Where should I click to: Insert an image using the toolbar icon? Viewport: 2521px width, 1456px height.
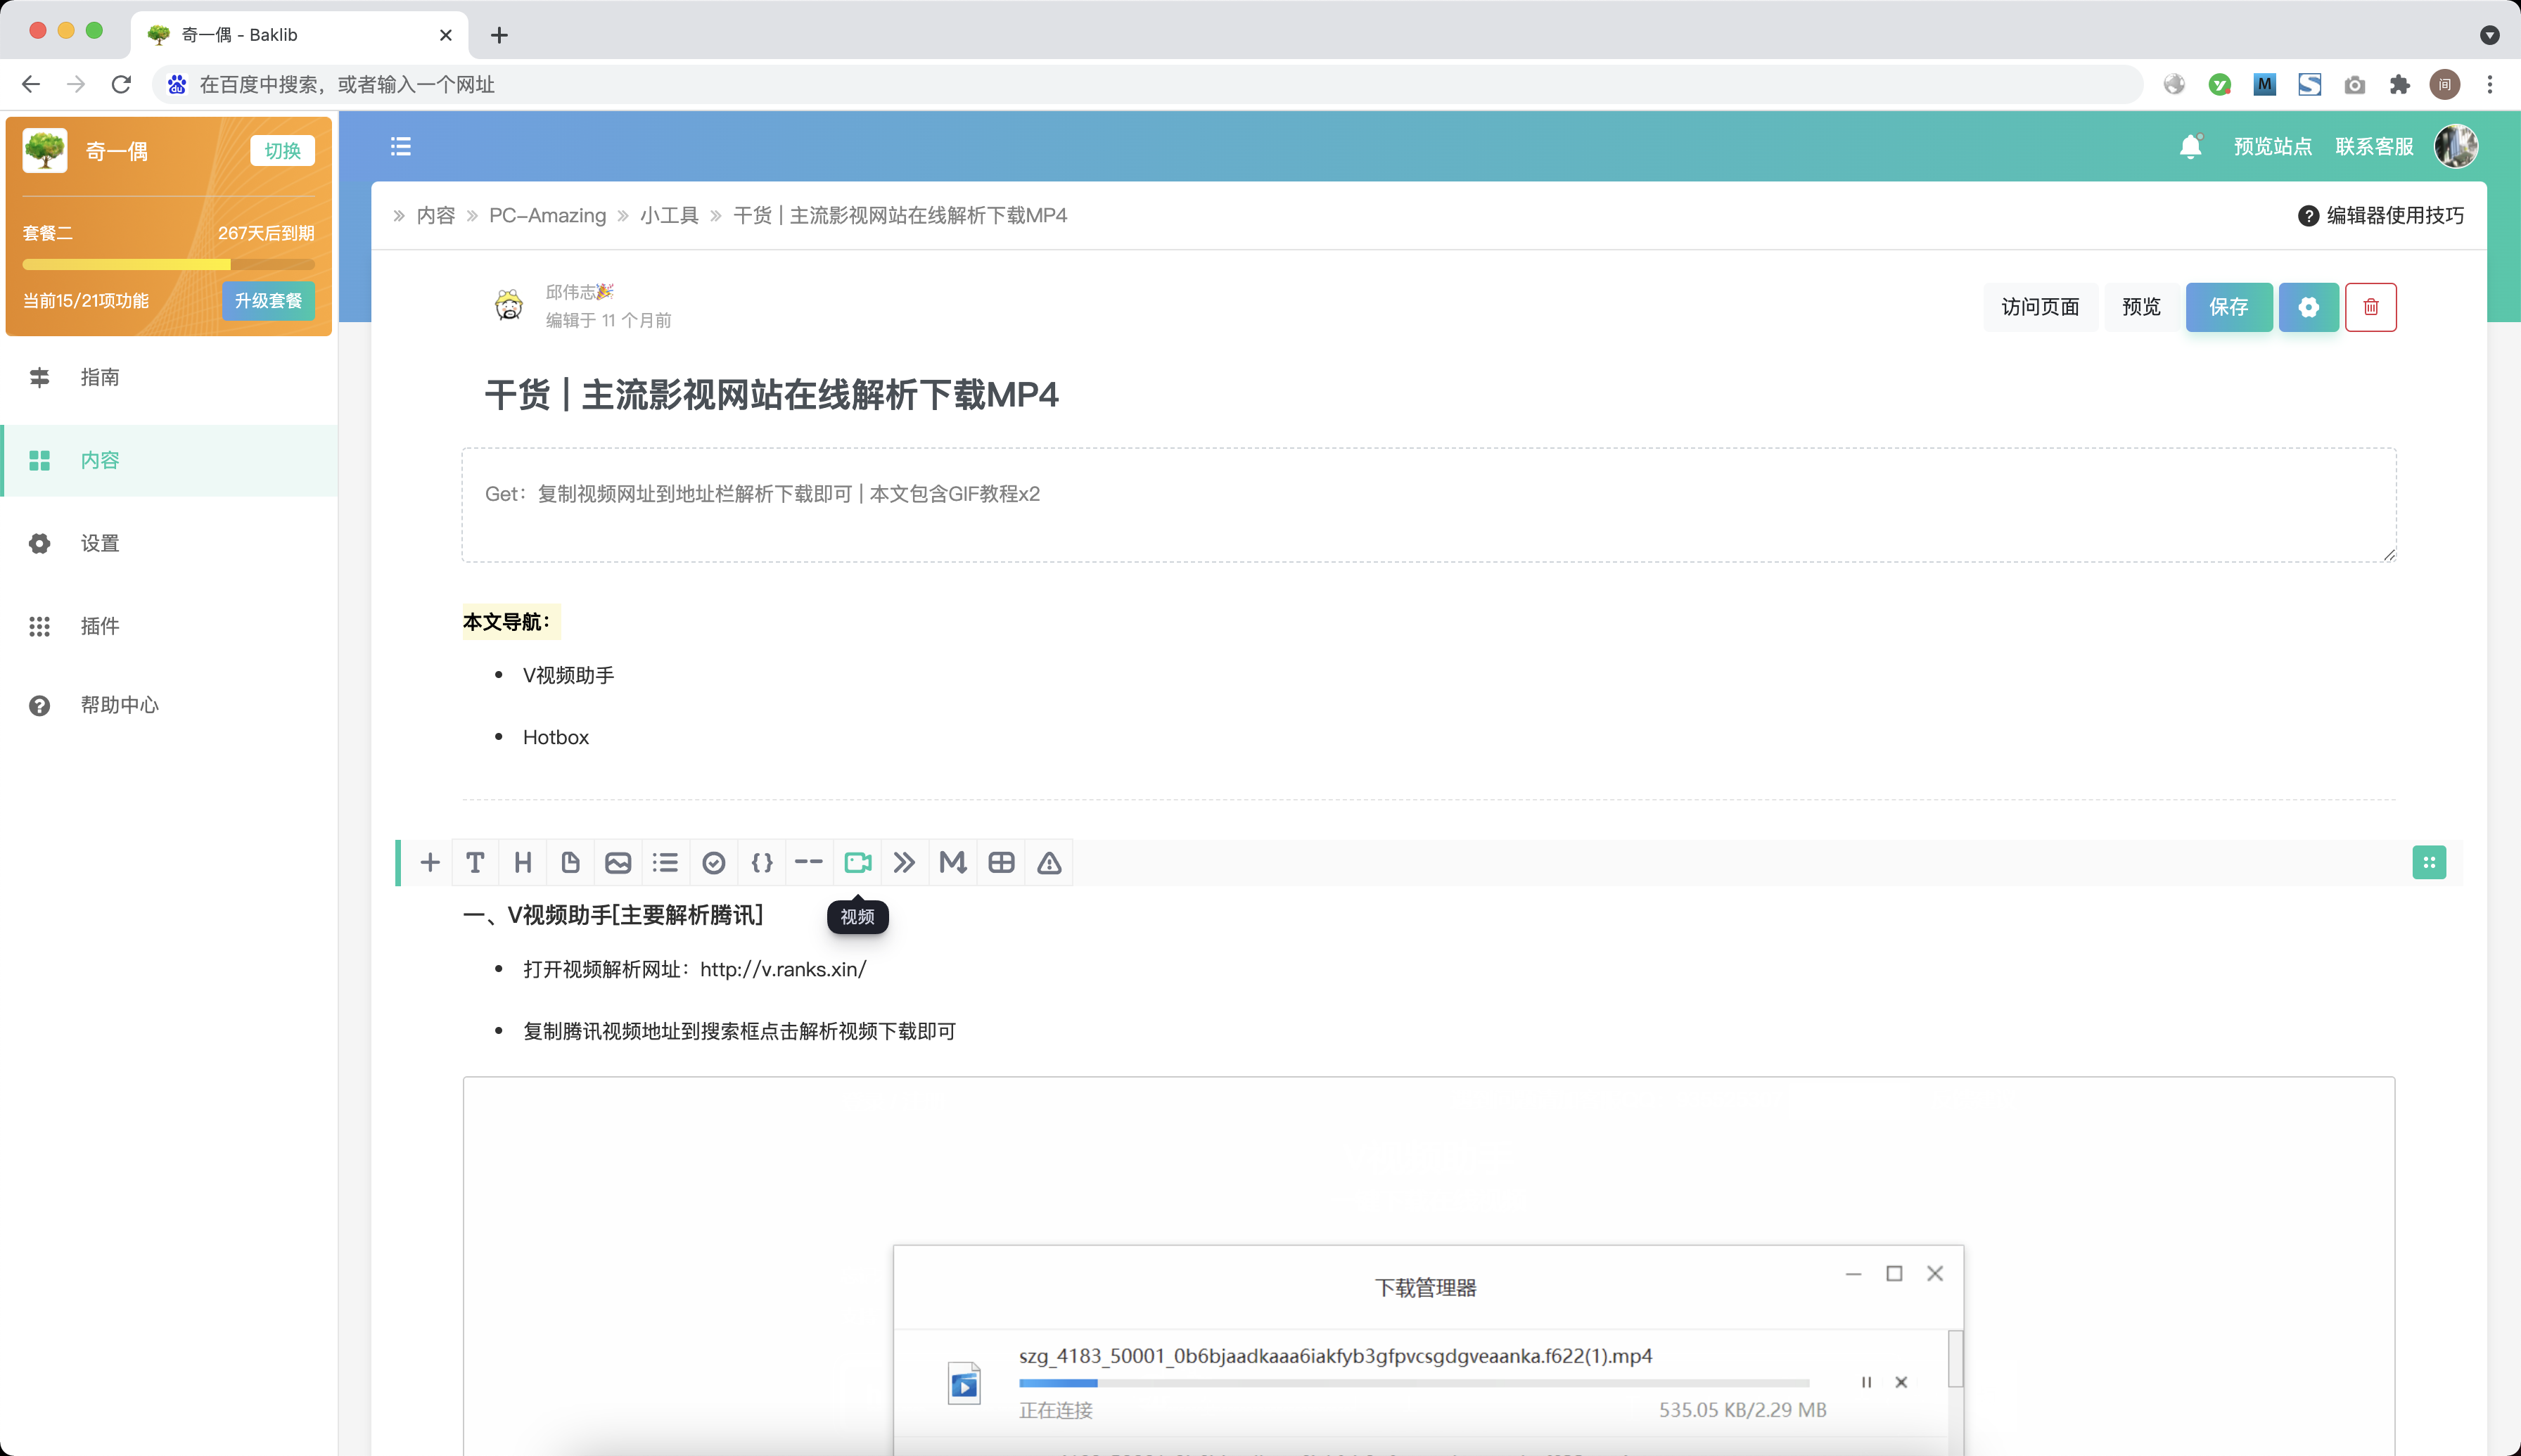click(x=618, y=861)
